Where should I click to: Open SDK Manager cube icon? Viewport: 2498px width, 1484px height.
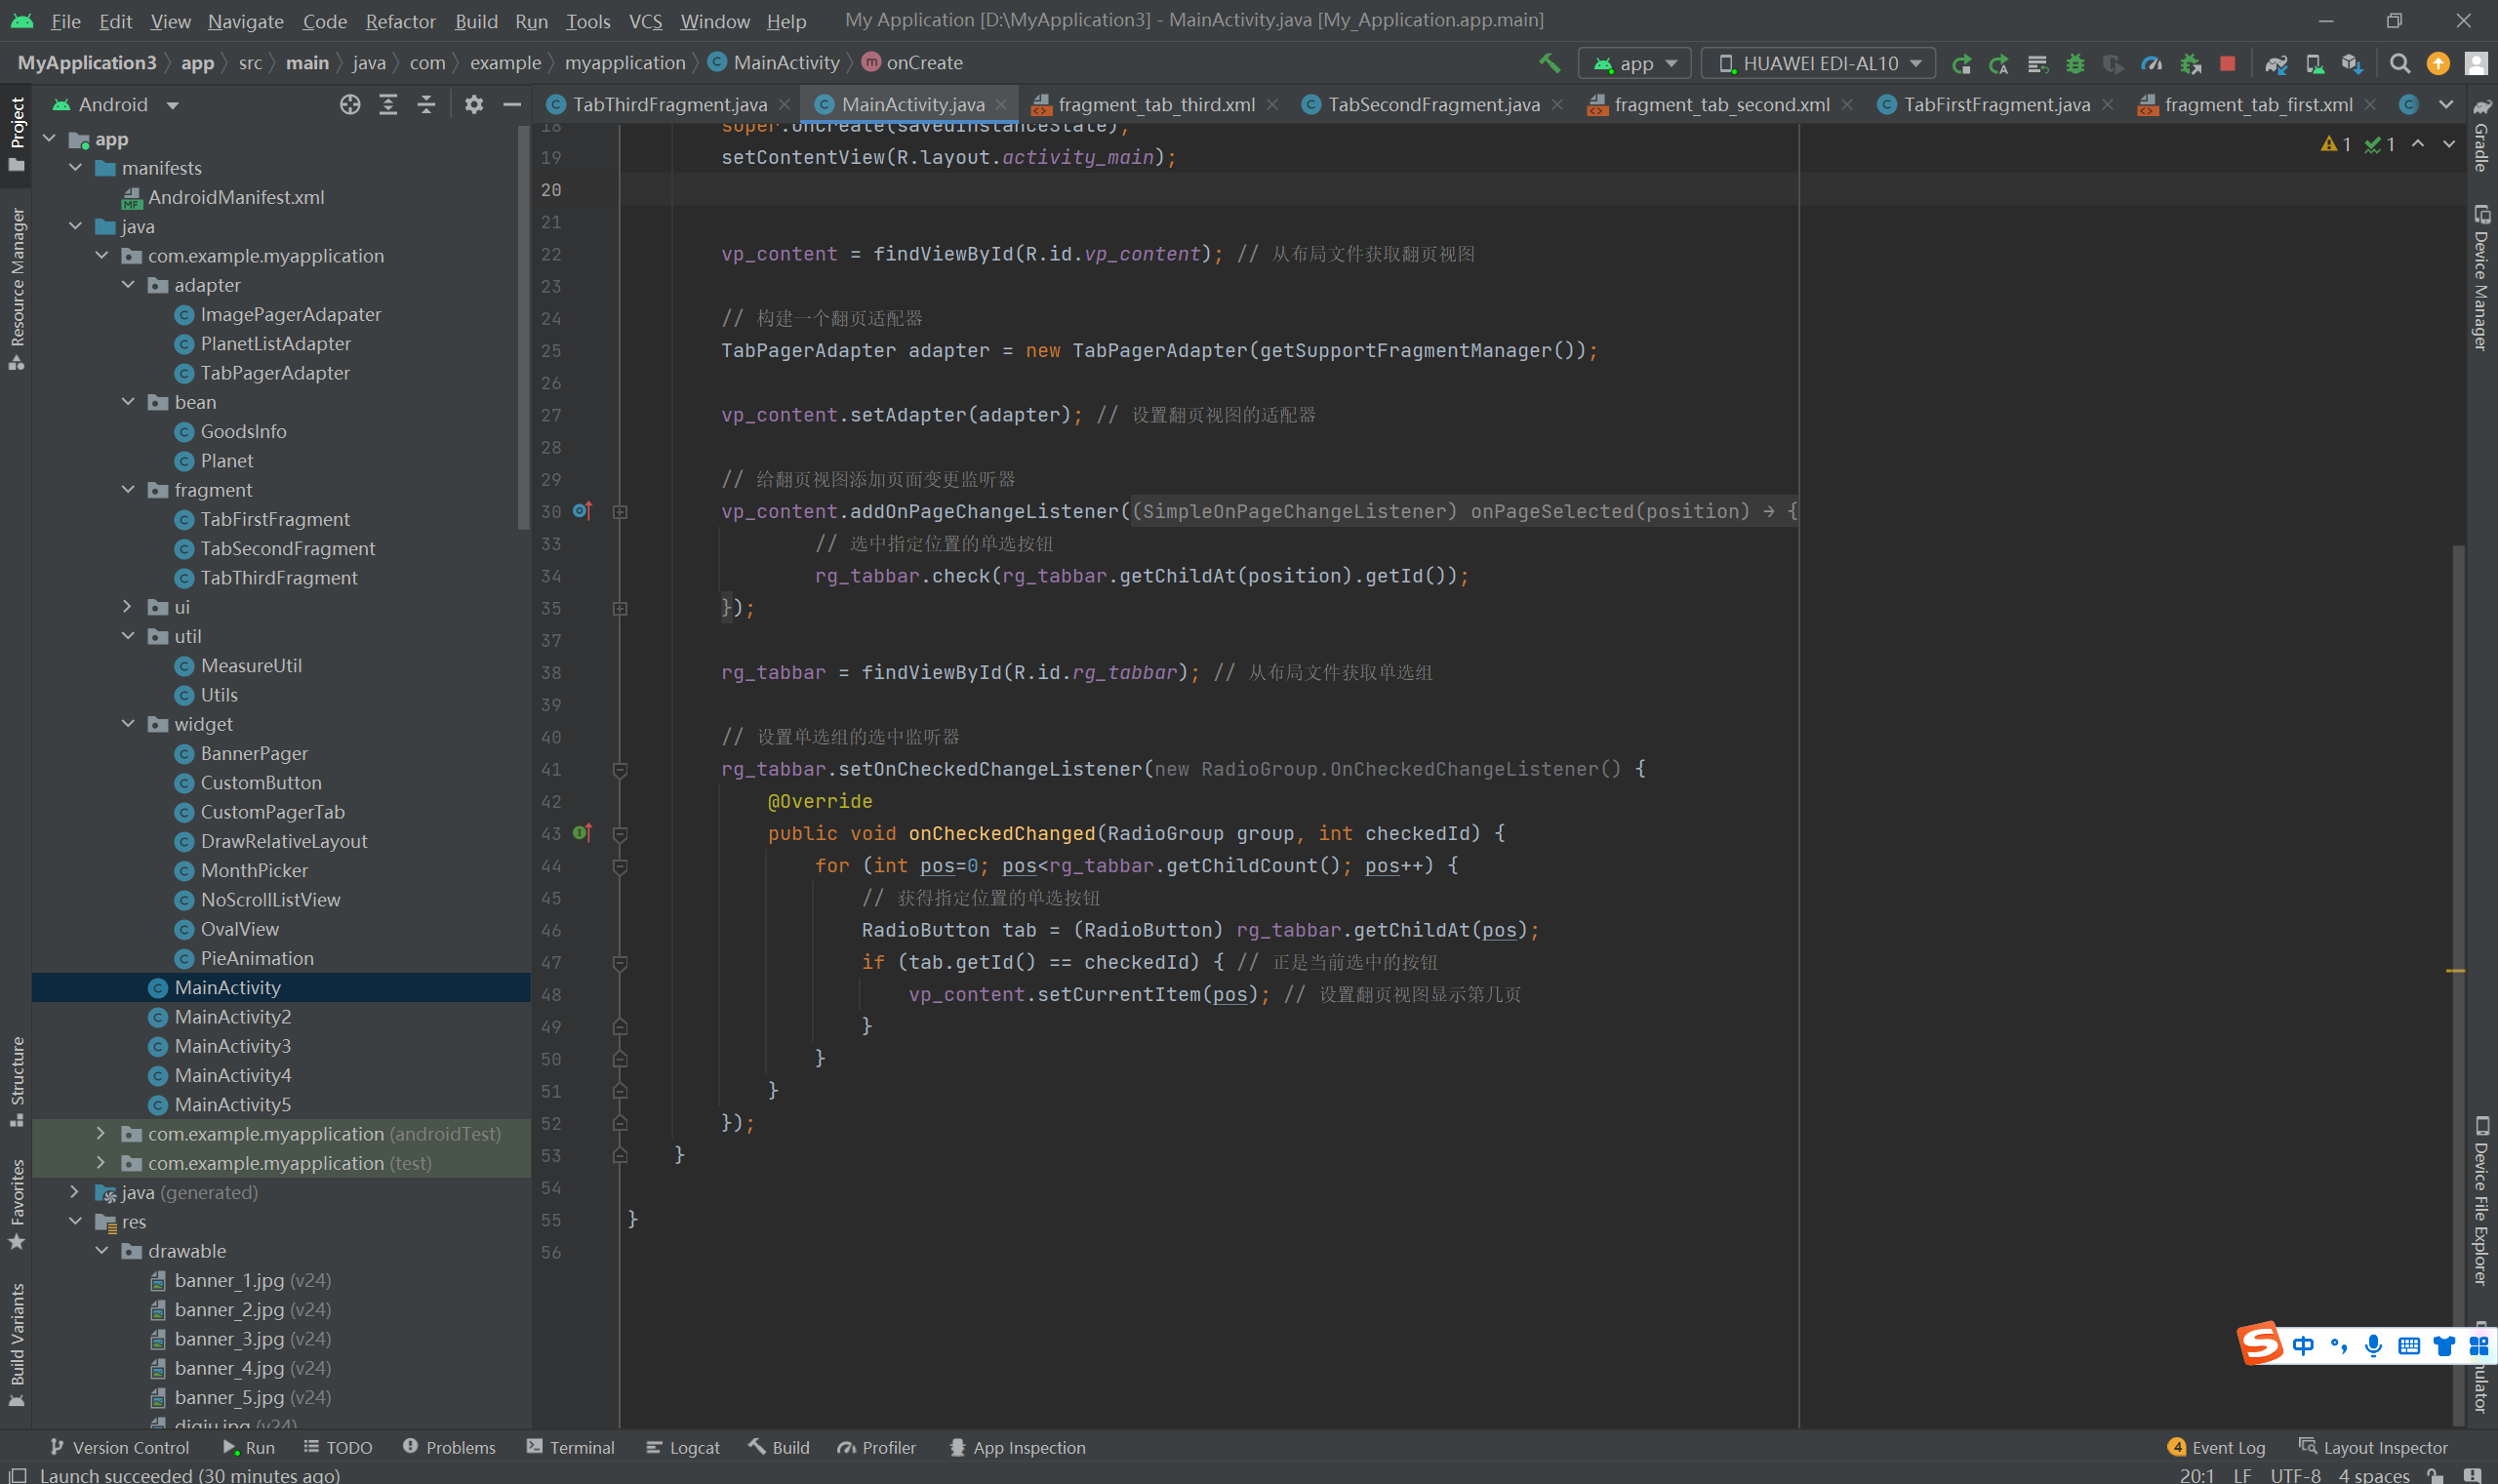[2351, 63]
